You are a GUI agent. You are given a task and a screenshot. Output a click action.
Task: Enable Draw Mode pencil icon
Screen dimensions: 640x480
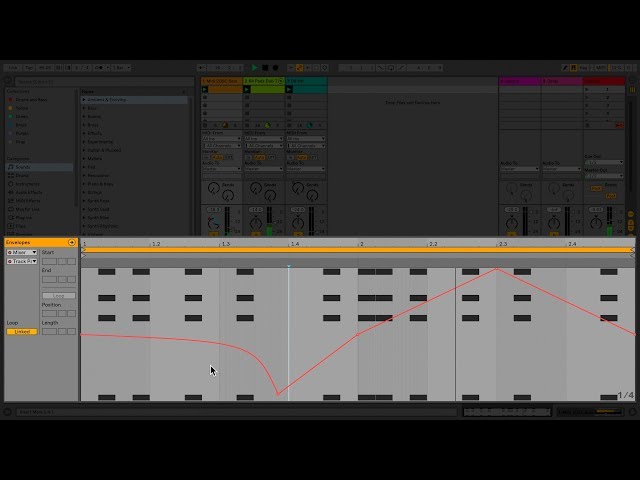coord(565,68)
